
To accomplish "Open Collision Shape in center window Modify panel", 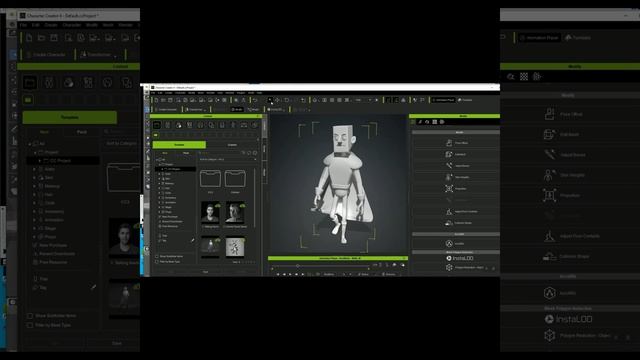I will tap(458, 223).
